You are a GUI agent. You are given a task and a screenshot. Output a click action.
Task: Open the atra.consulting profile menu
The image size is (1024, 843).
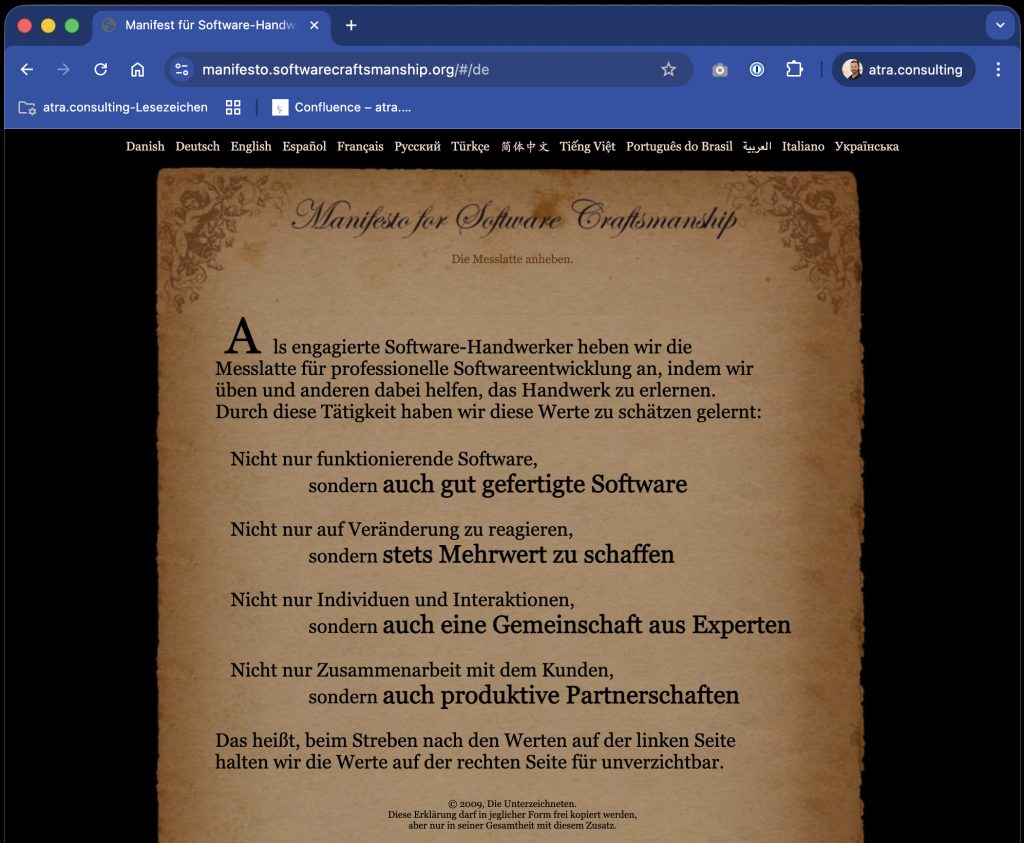tap(903, 69)
